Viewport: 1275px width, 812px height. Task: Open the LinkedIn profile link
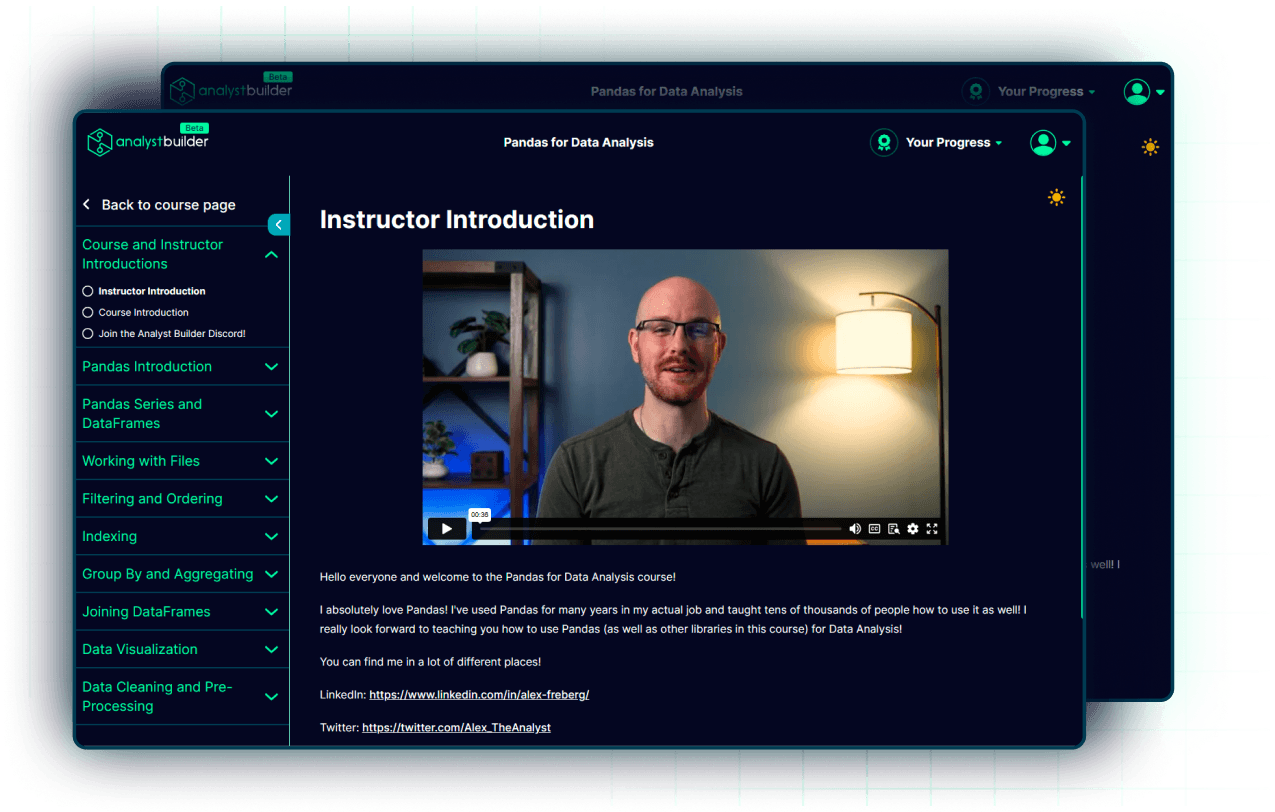pos(479,695)
